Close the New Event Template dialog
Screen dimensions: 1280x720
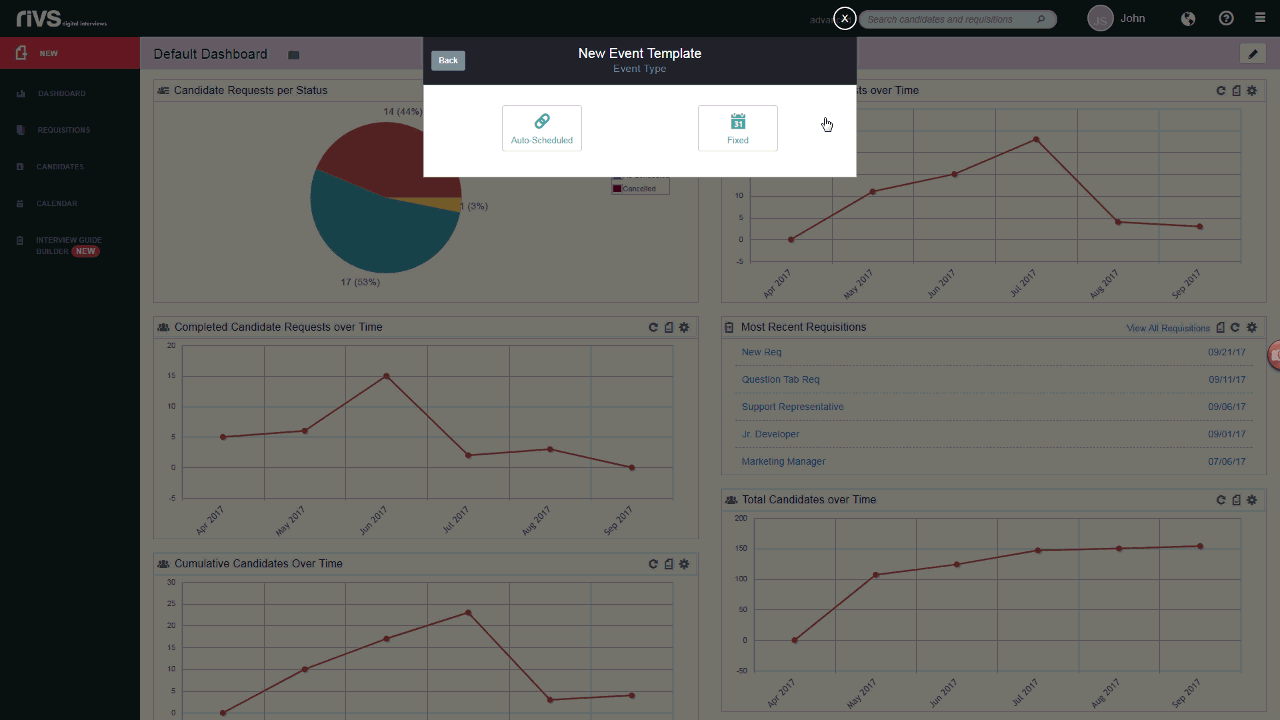[845, 18]
